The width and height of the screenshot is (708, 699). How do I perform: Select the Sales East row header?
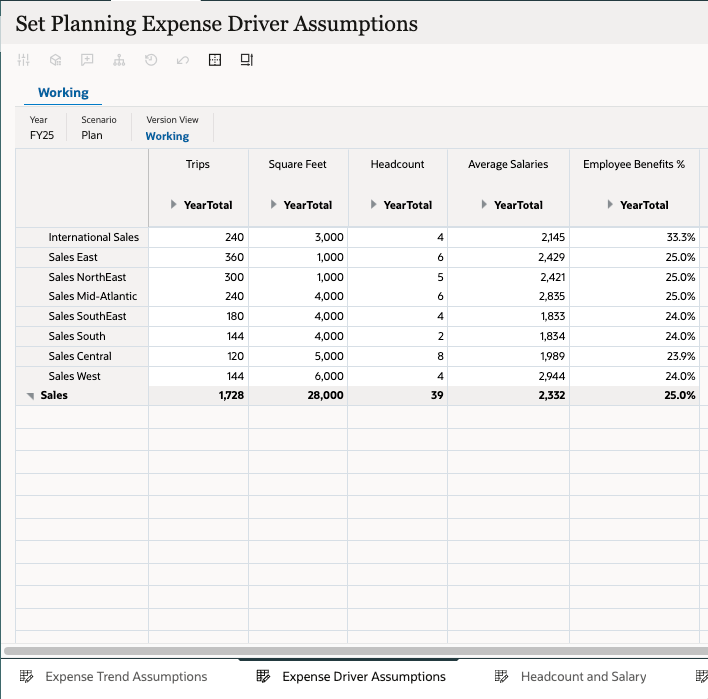(82, 257)
